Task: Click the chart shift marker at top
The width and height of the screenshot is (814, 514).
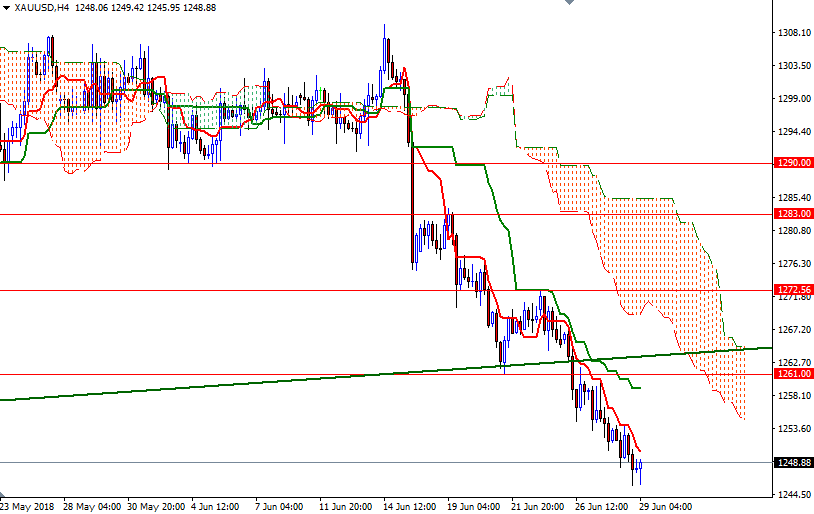Action: coord(569,2)
